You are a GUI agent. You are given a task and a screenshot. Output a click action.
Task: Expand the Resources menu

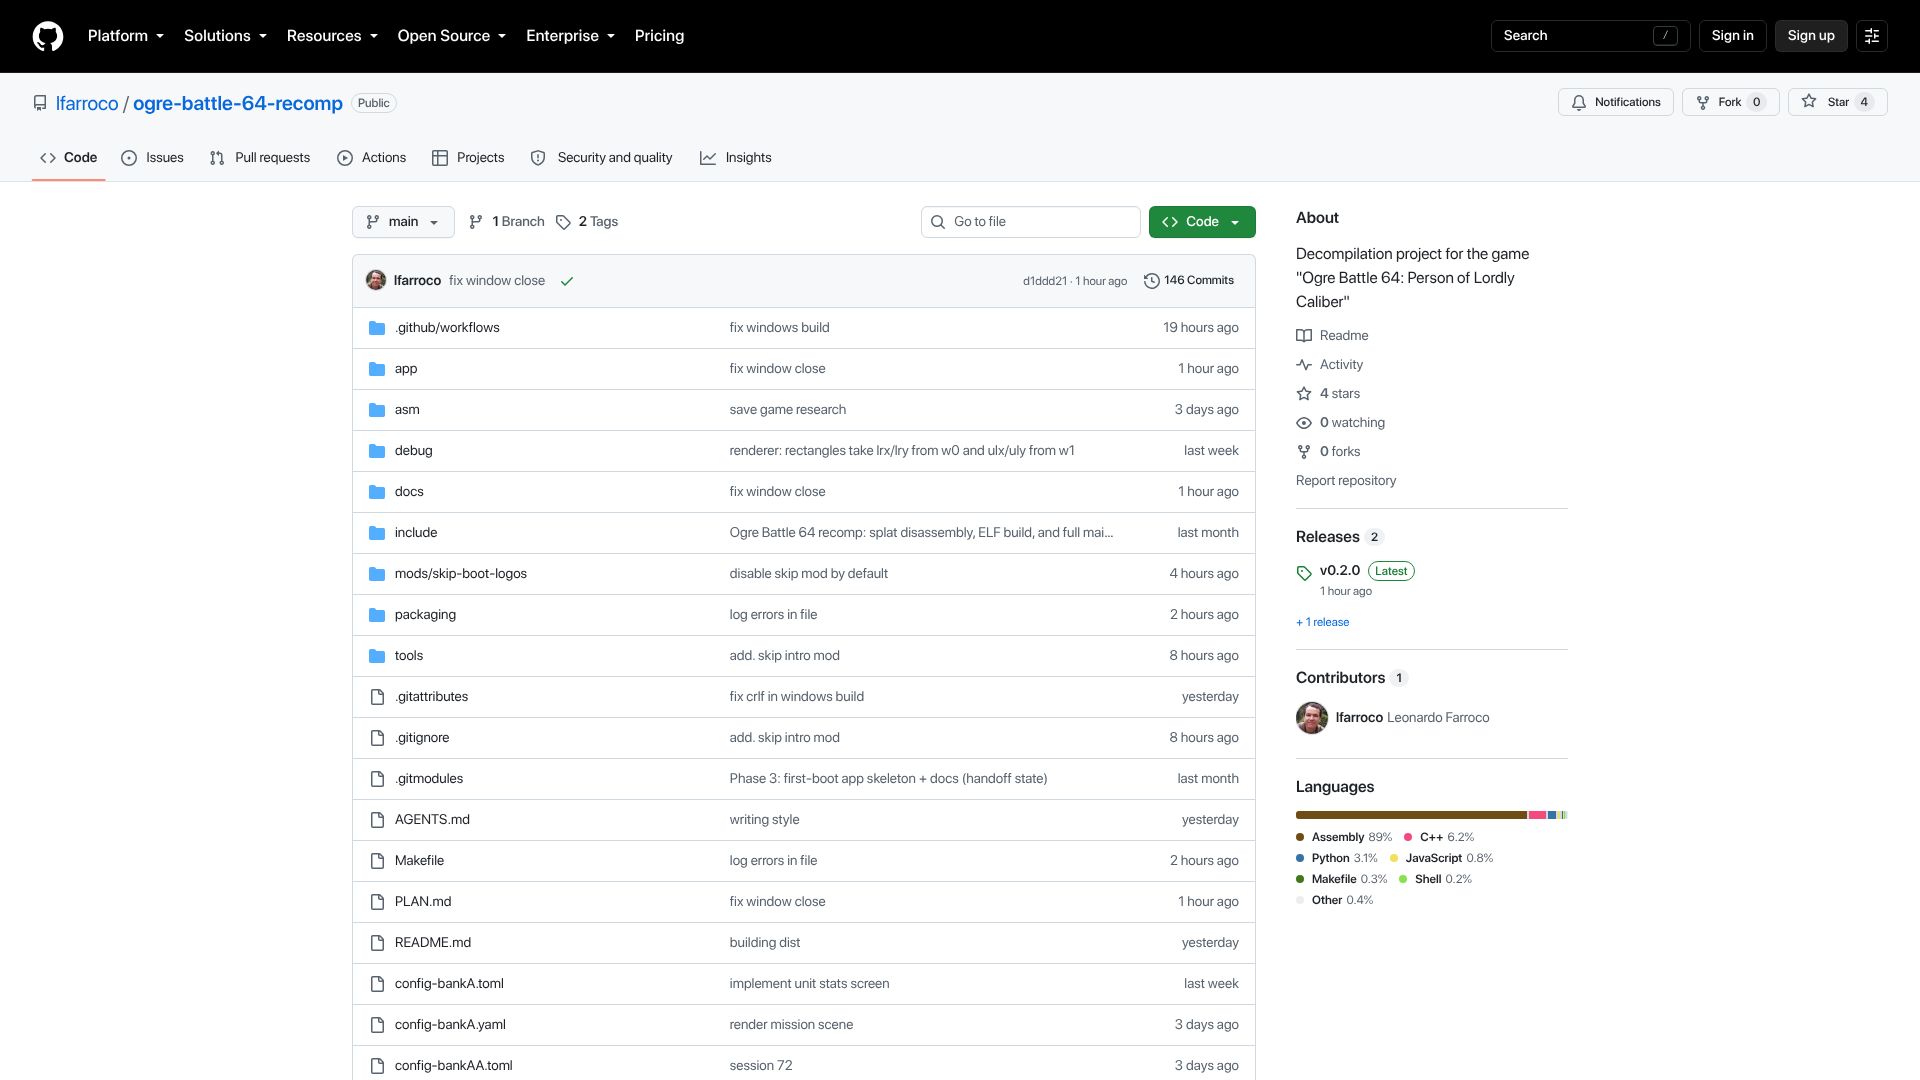point(332,36)
